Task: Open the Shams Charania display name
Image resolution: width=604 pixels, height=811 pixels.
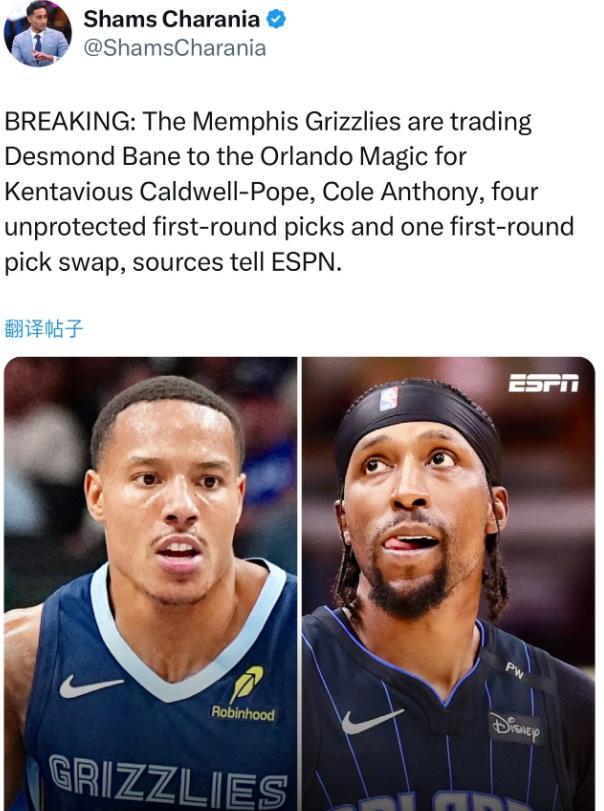Action: 172,20
